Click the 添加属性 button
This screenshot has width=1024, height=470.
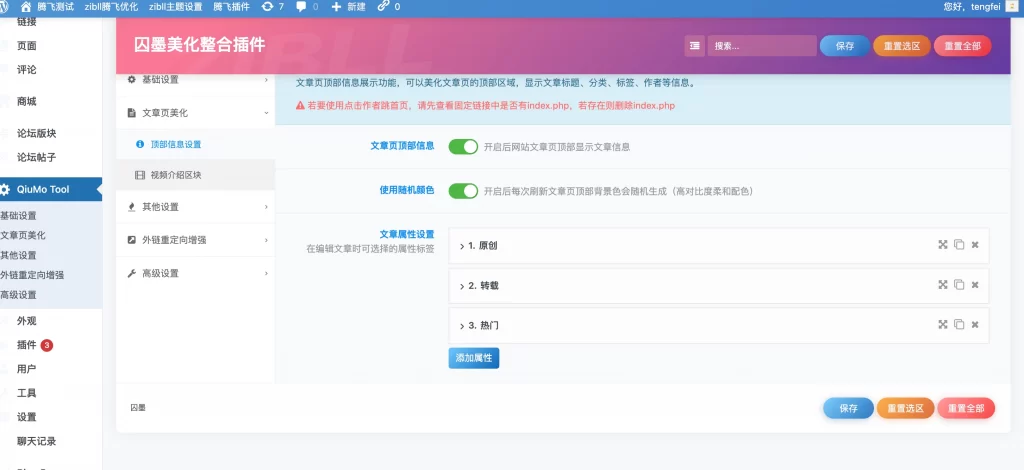point(473,358)
